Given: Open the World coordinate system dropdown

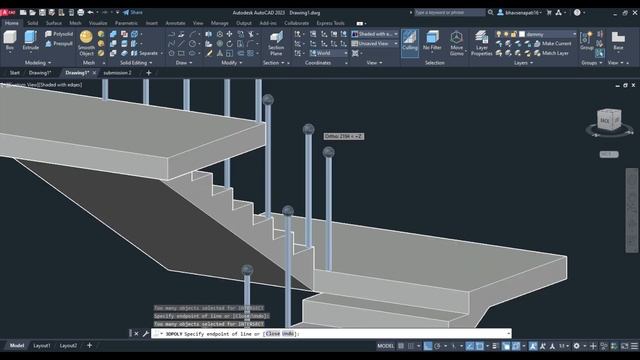Looking at the screenshot, I should 329,53.
